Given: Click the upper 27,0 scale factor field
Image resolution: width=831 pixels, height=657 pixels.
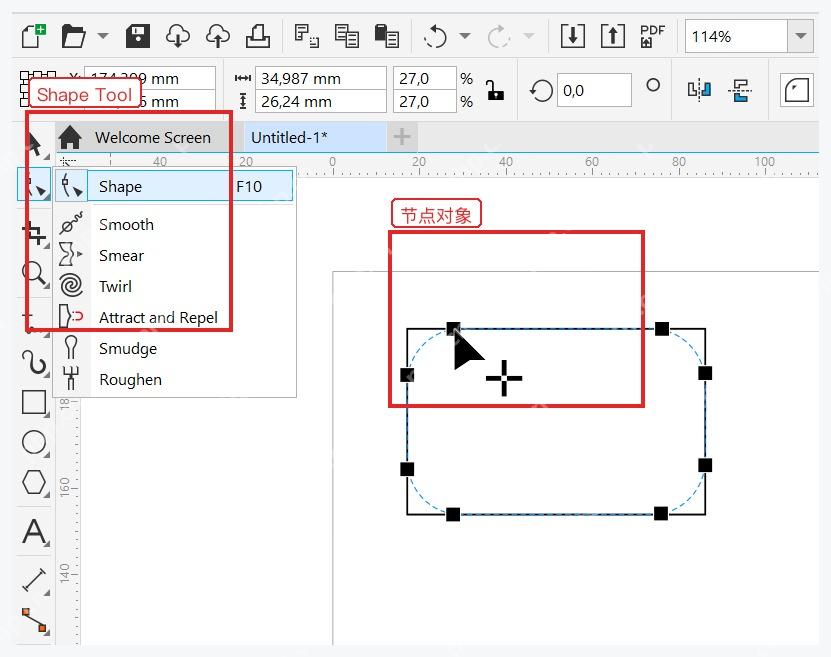Looking at the screenshot, I should (x=425, y=78).
